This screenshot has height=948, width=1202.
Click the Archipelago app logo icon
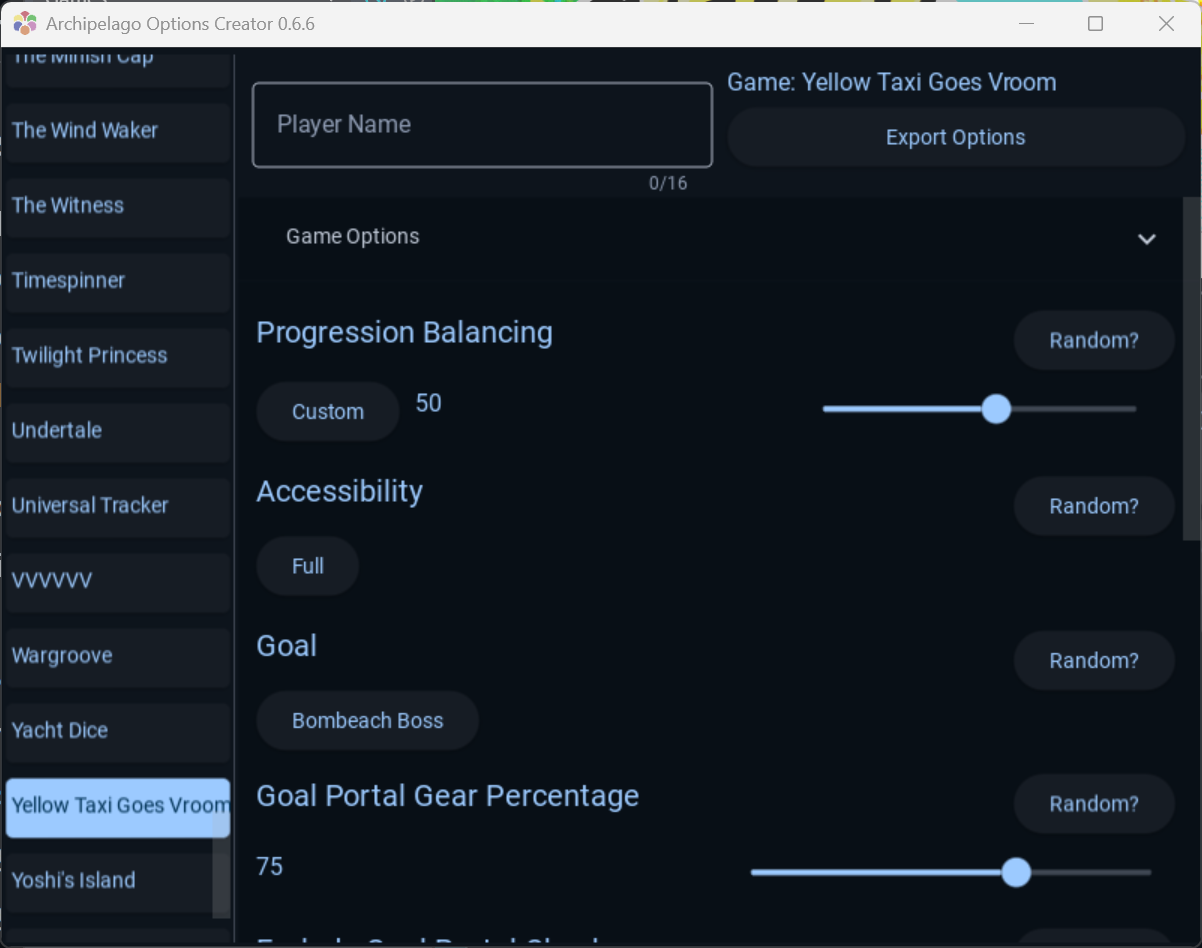pyautogui.click(x=25, y=23)
